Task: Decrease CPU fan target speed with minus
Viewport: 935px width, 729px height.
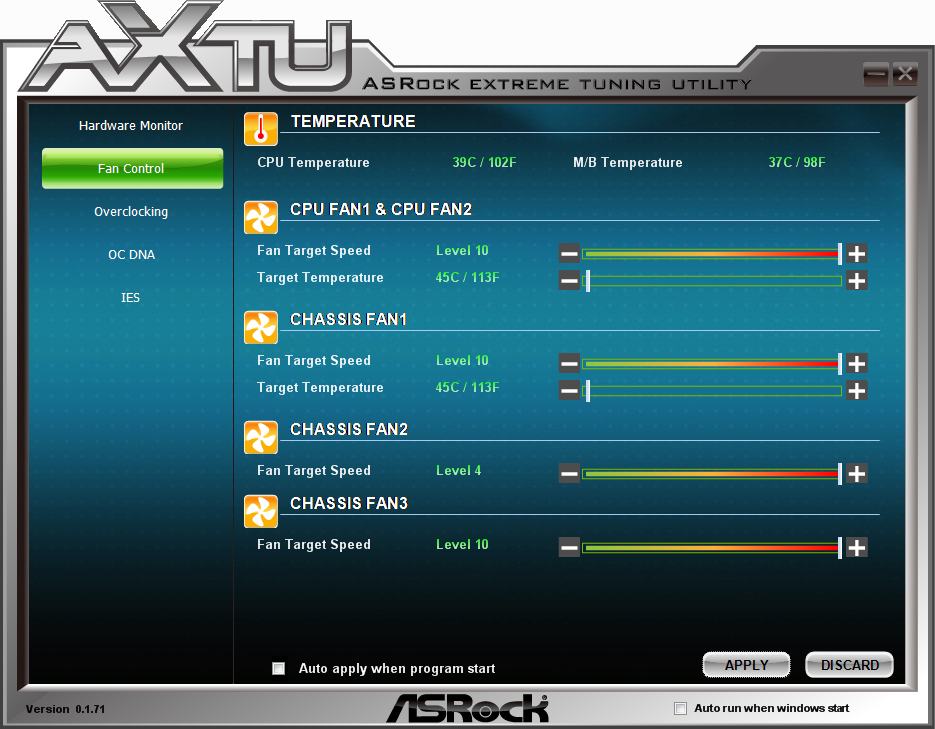Action: (569, 253)
